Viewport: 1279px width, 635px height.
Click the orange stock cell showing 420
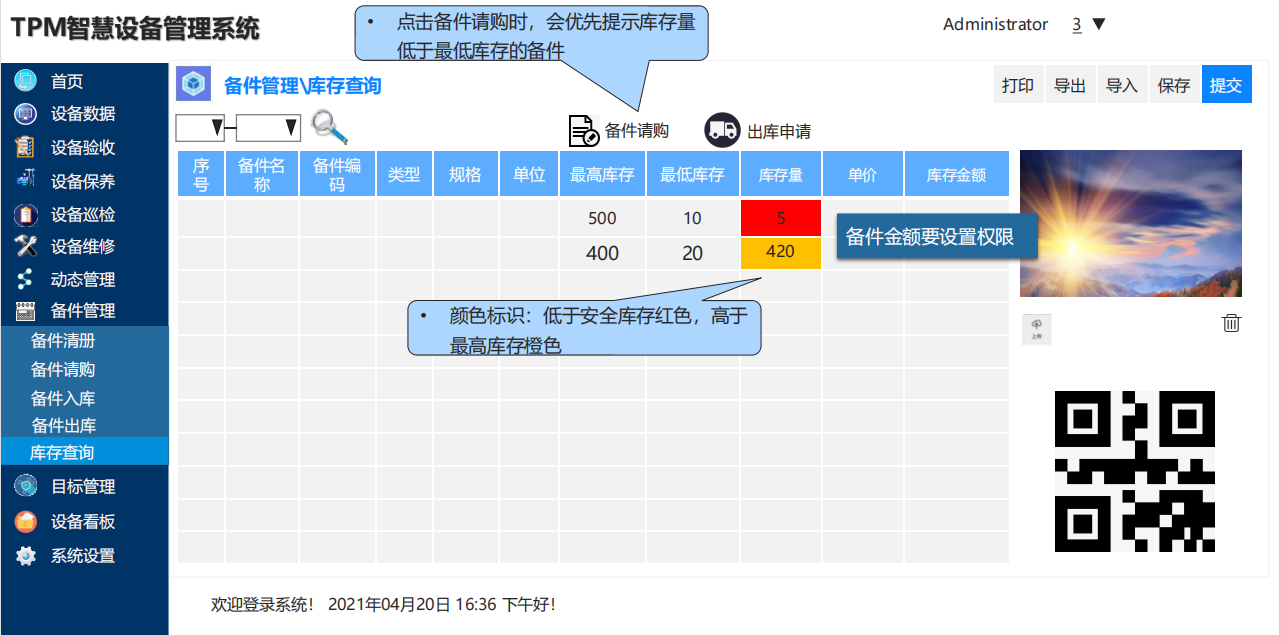tap(781, 252)
